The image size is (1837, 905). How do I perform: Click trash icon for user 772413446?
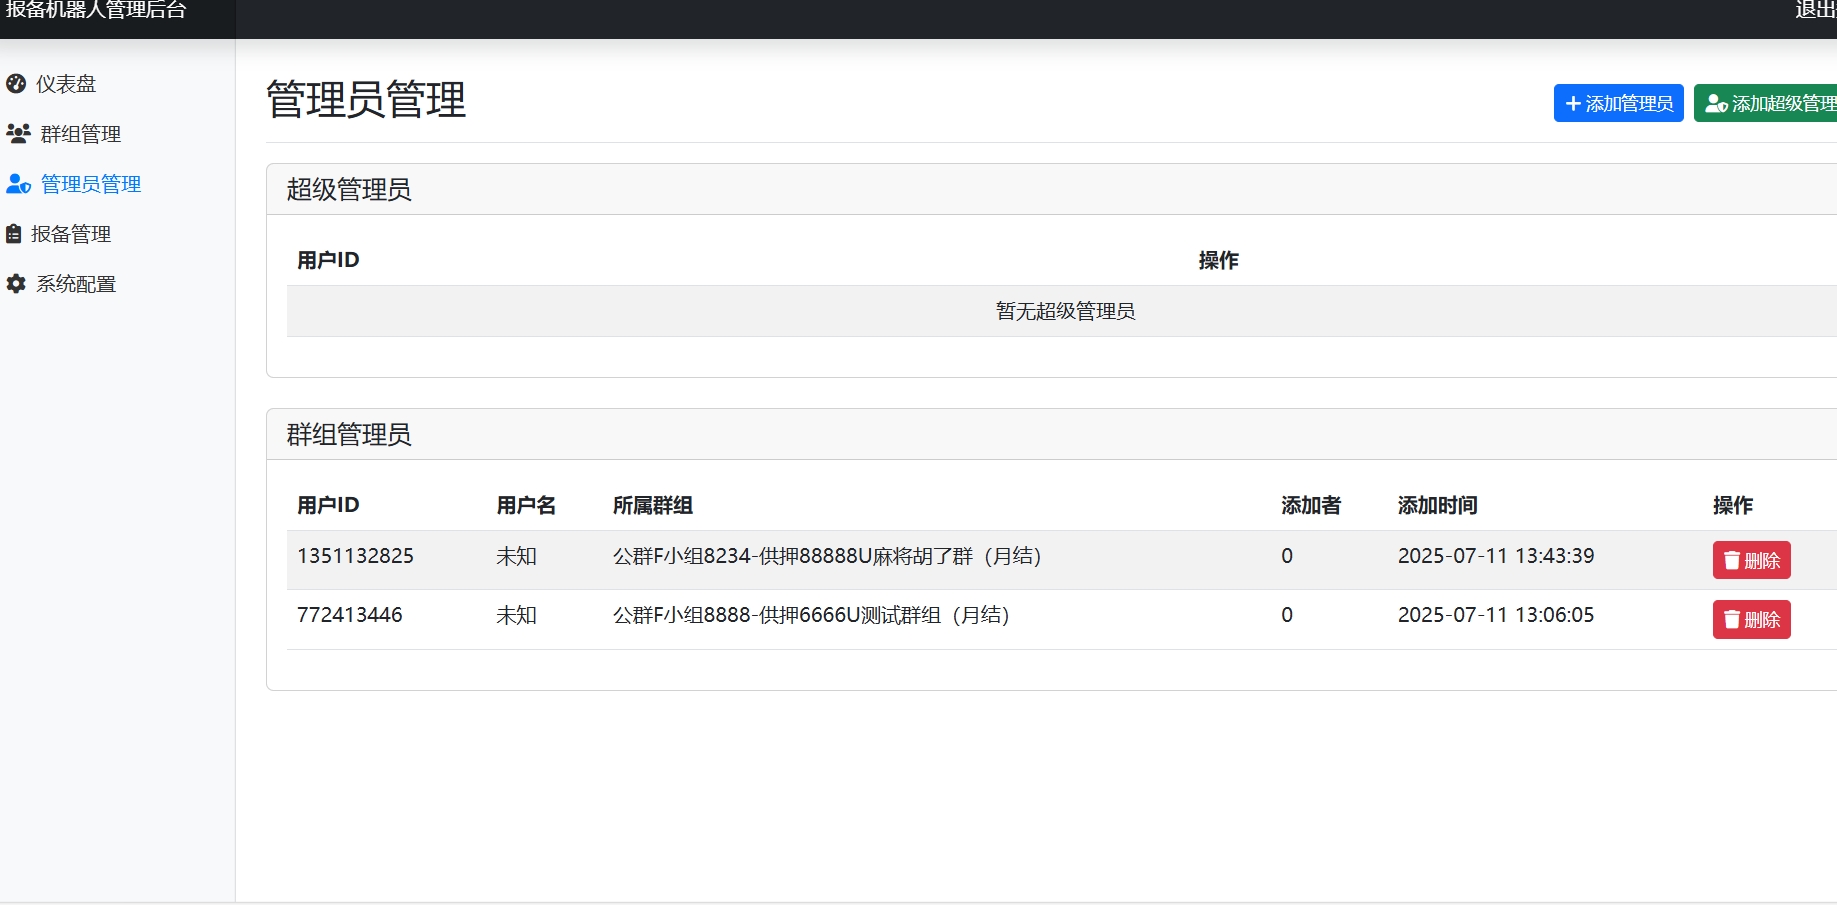click(1732, 620)
